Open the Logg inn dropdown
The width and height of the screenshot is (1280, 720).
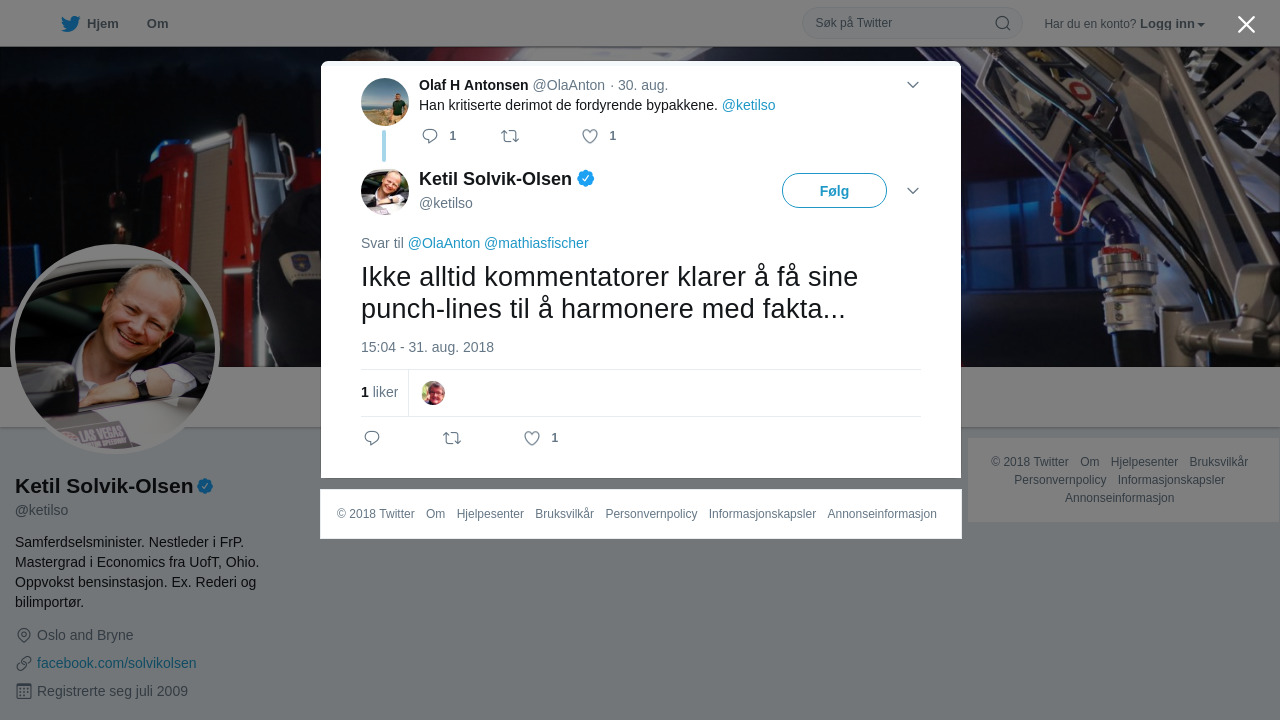click(x=1172, y=24)
